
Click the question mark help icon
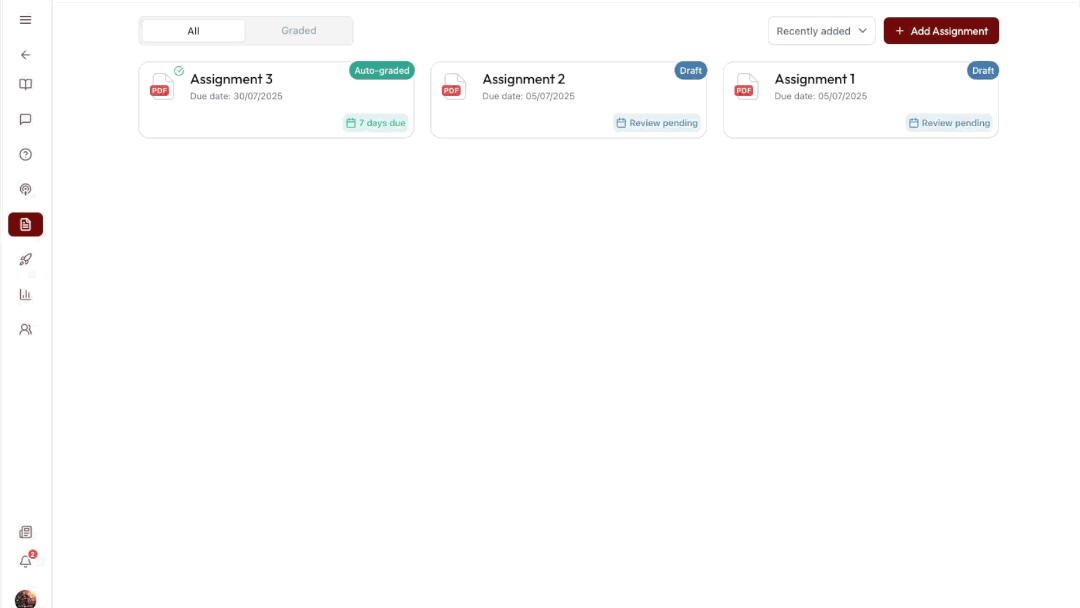point(26,154)
